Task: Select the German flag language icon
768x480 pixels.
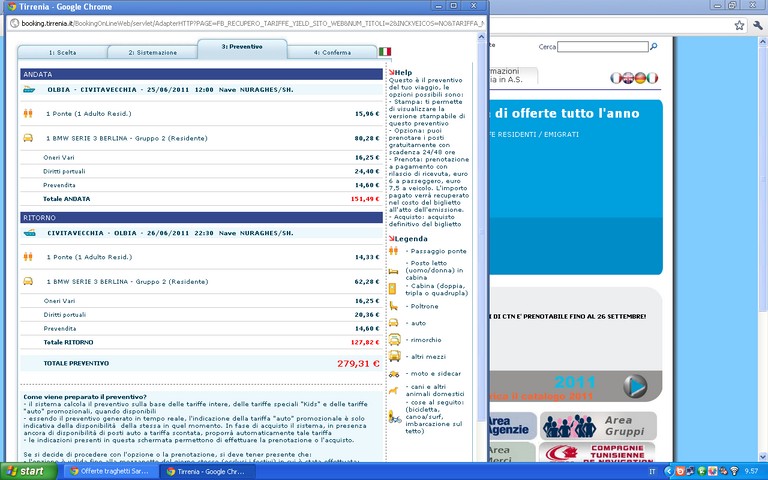Action: coord(641,77)
